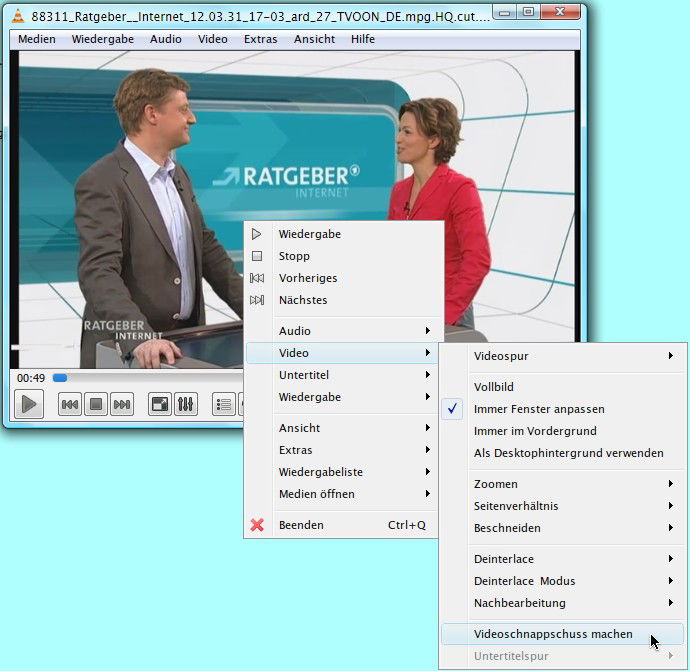Expand Deinterlace Modus submenu

tap(562, 581)
